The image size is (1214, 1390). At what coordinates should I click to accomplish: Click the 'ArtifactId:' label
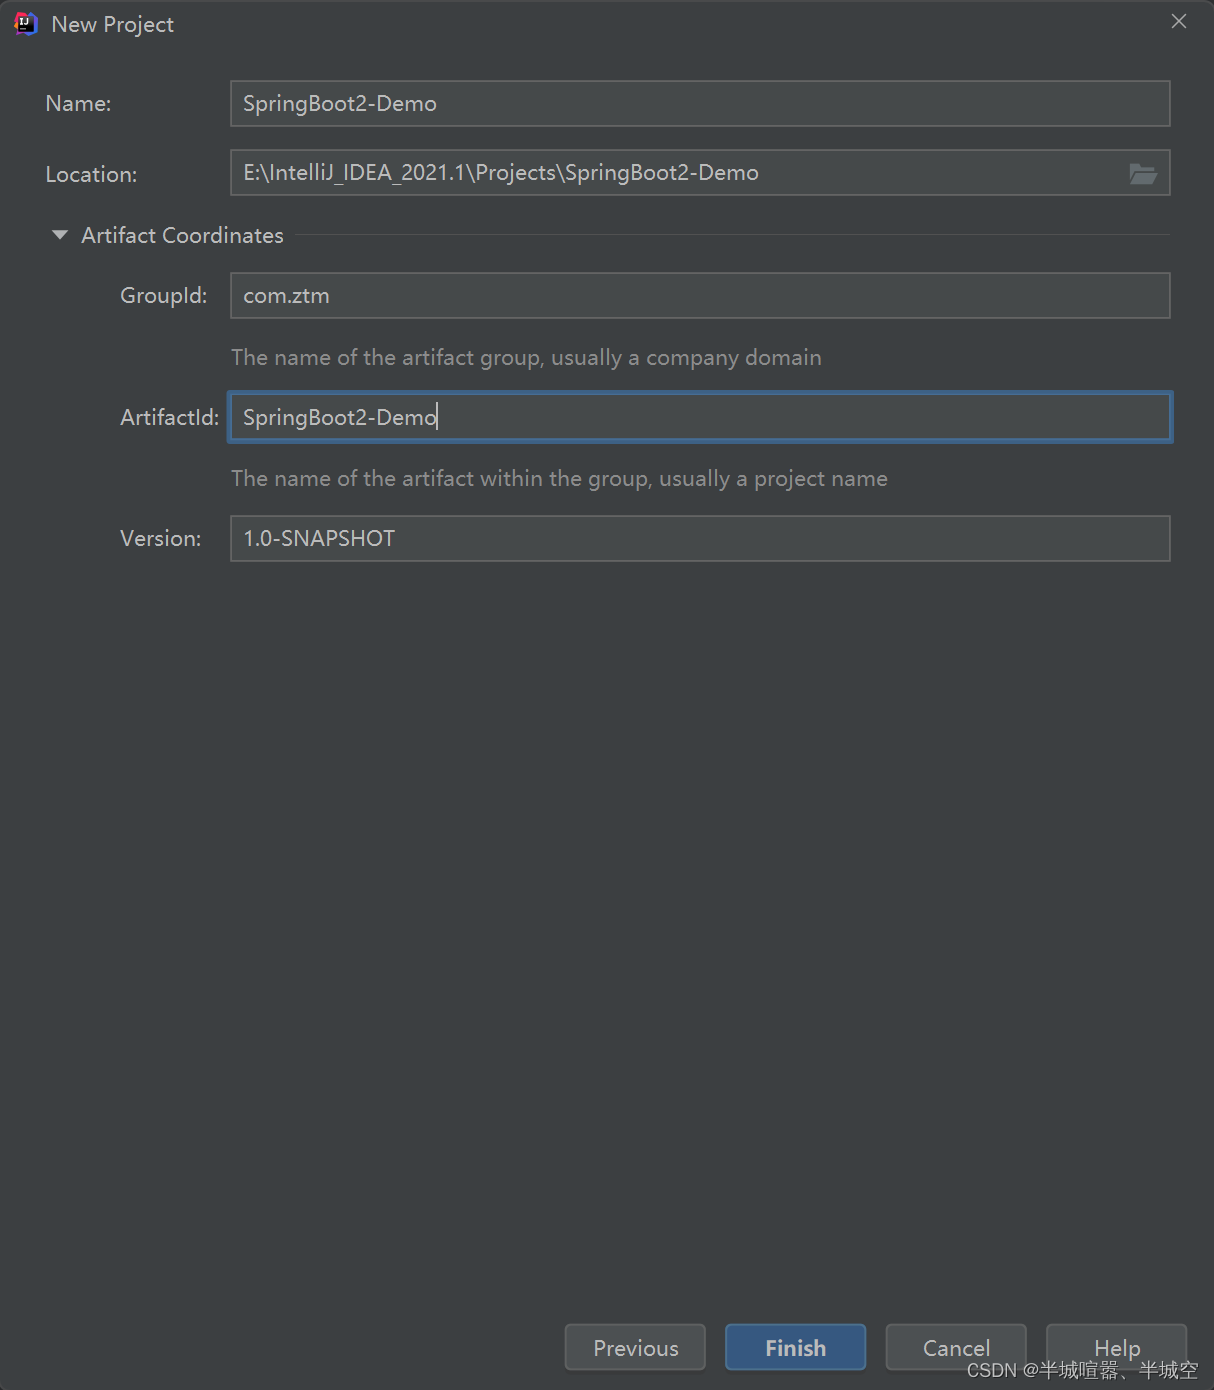(169, 417)
